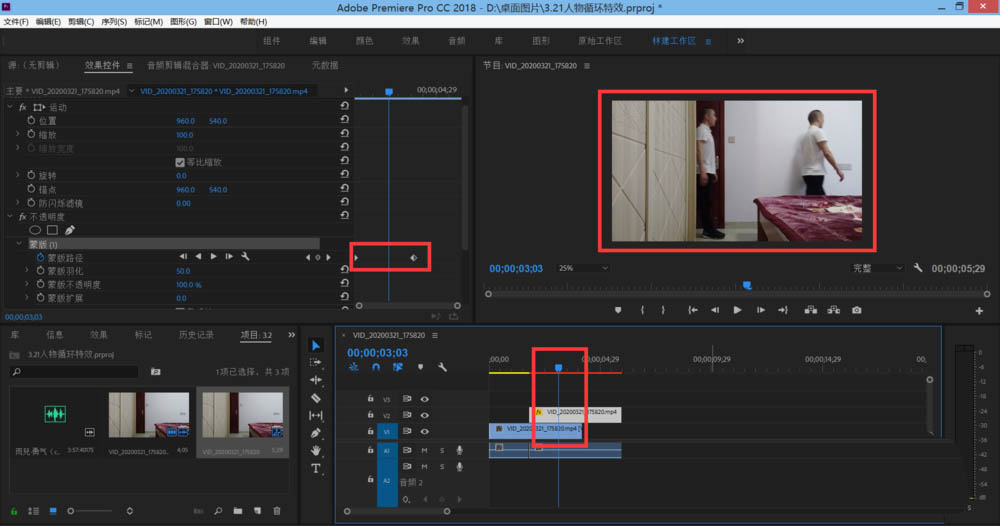Switch to the Color workspace tab (颜色)
This screenshot has height=526, width=1000.
(364, 41)
